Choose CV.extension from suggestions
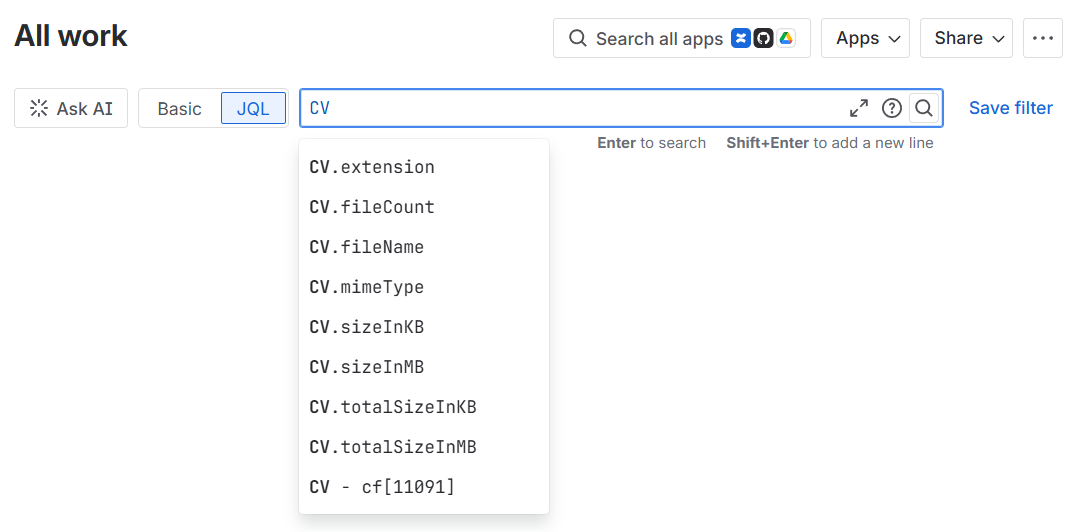 coord(424,167)
